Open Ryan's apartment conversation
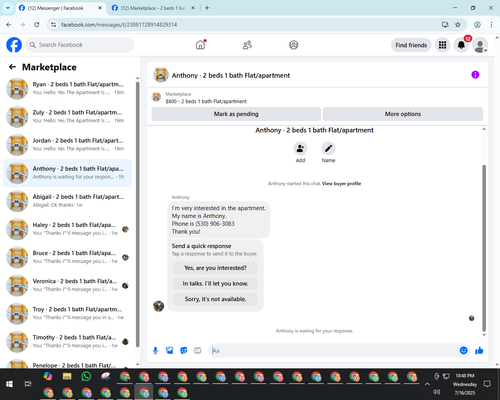The width and height of the screenshot is (500, 400). pos(67,89)
